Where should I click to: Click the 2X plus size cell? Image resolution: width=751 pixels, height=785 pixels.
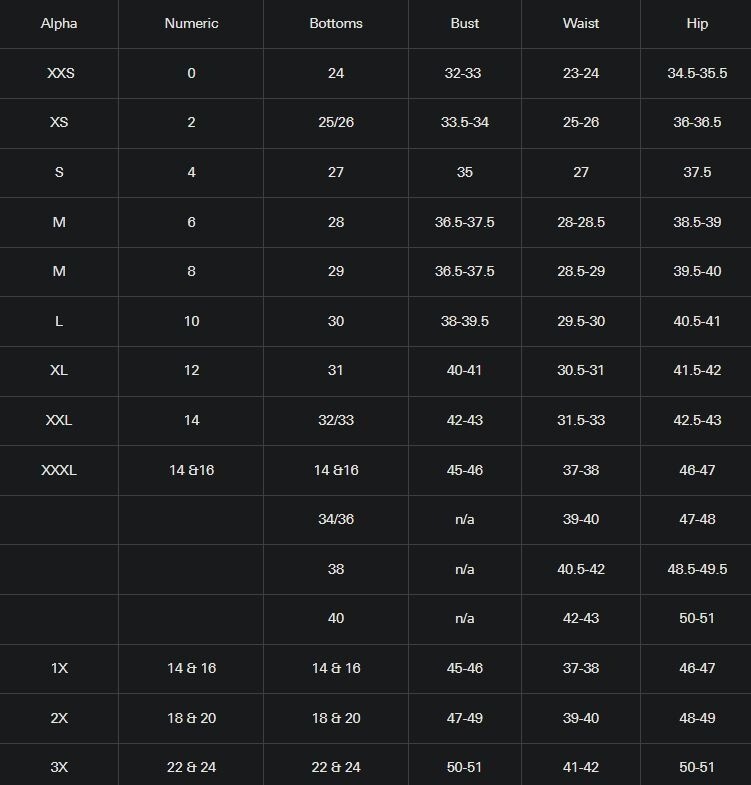[59, 718]
